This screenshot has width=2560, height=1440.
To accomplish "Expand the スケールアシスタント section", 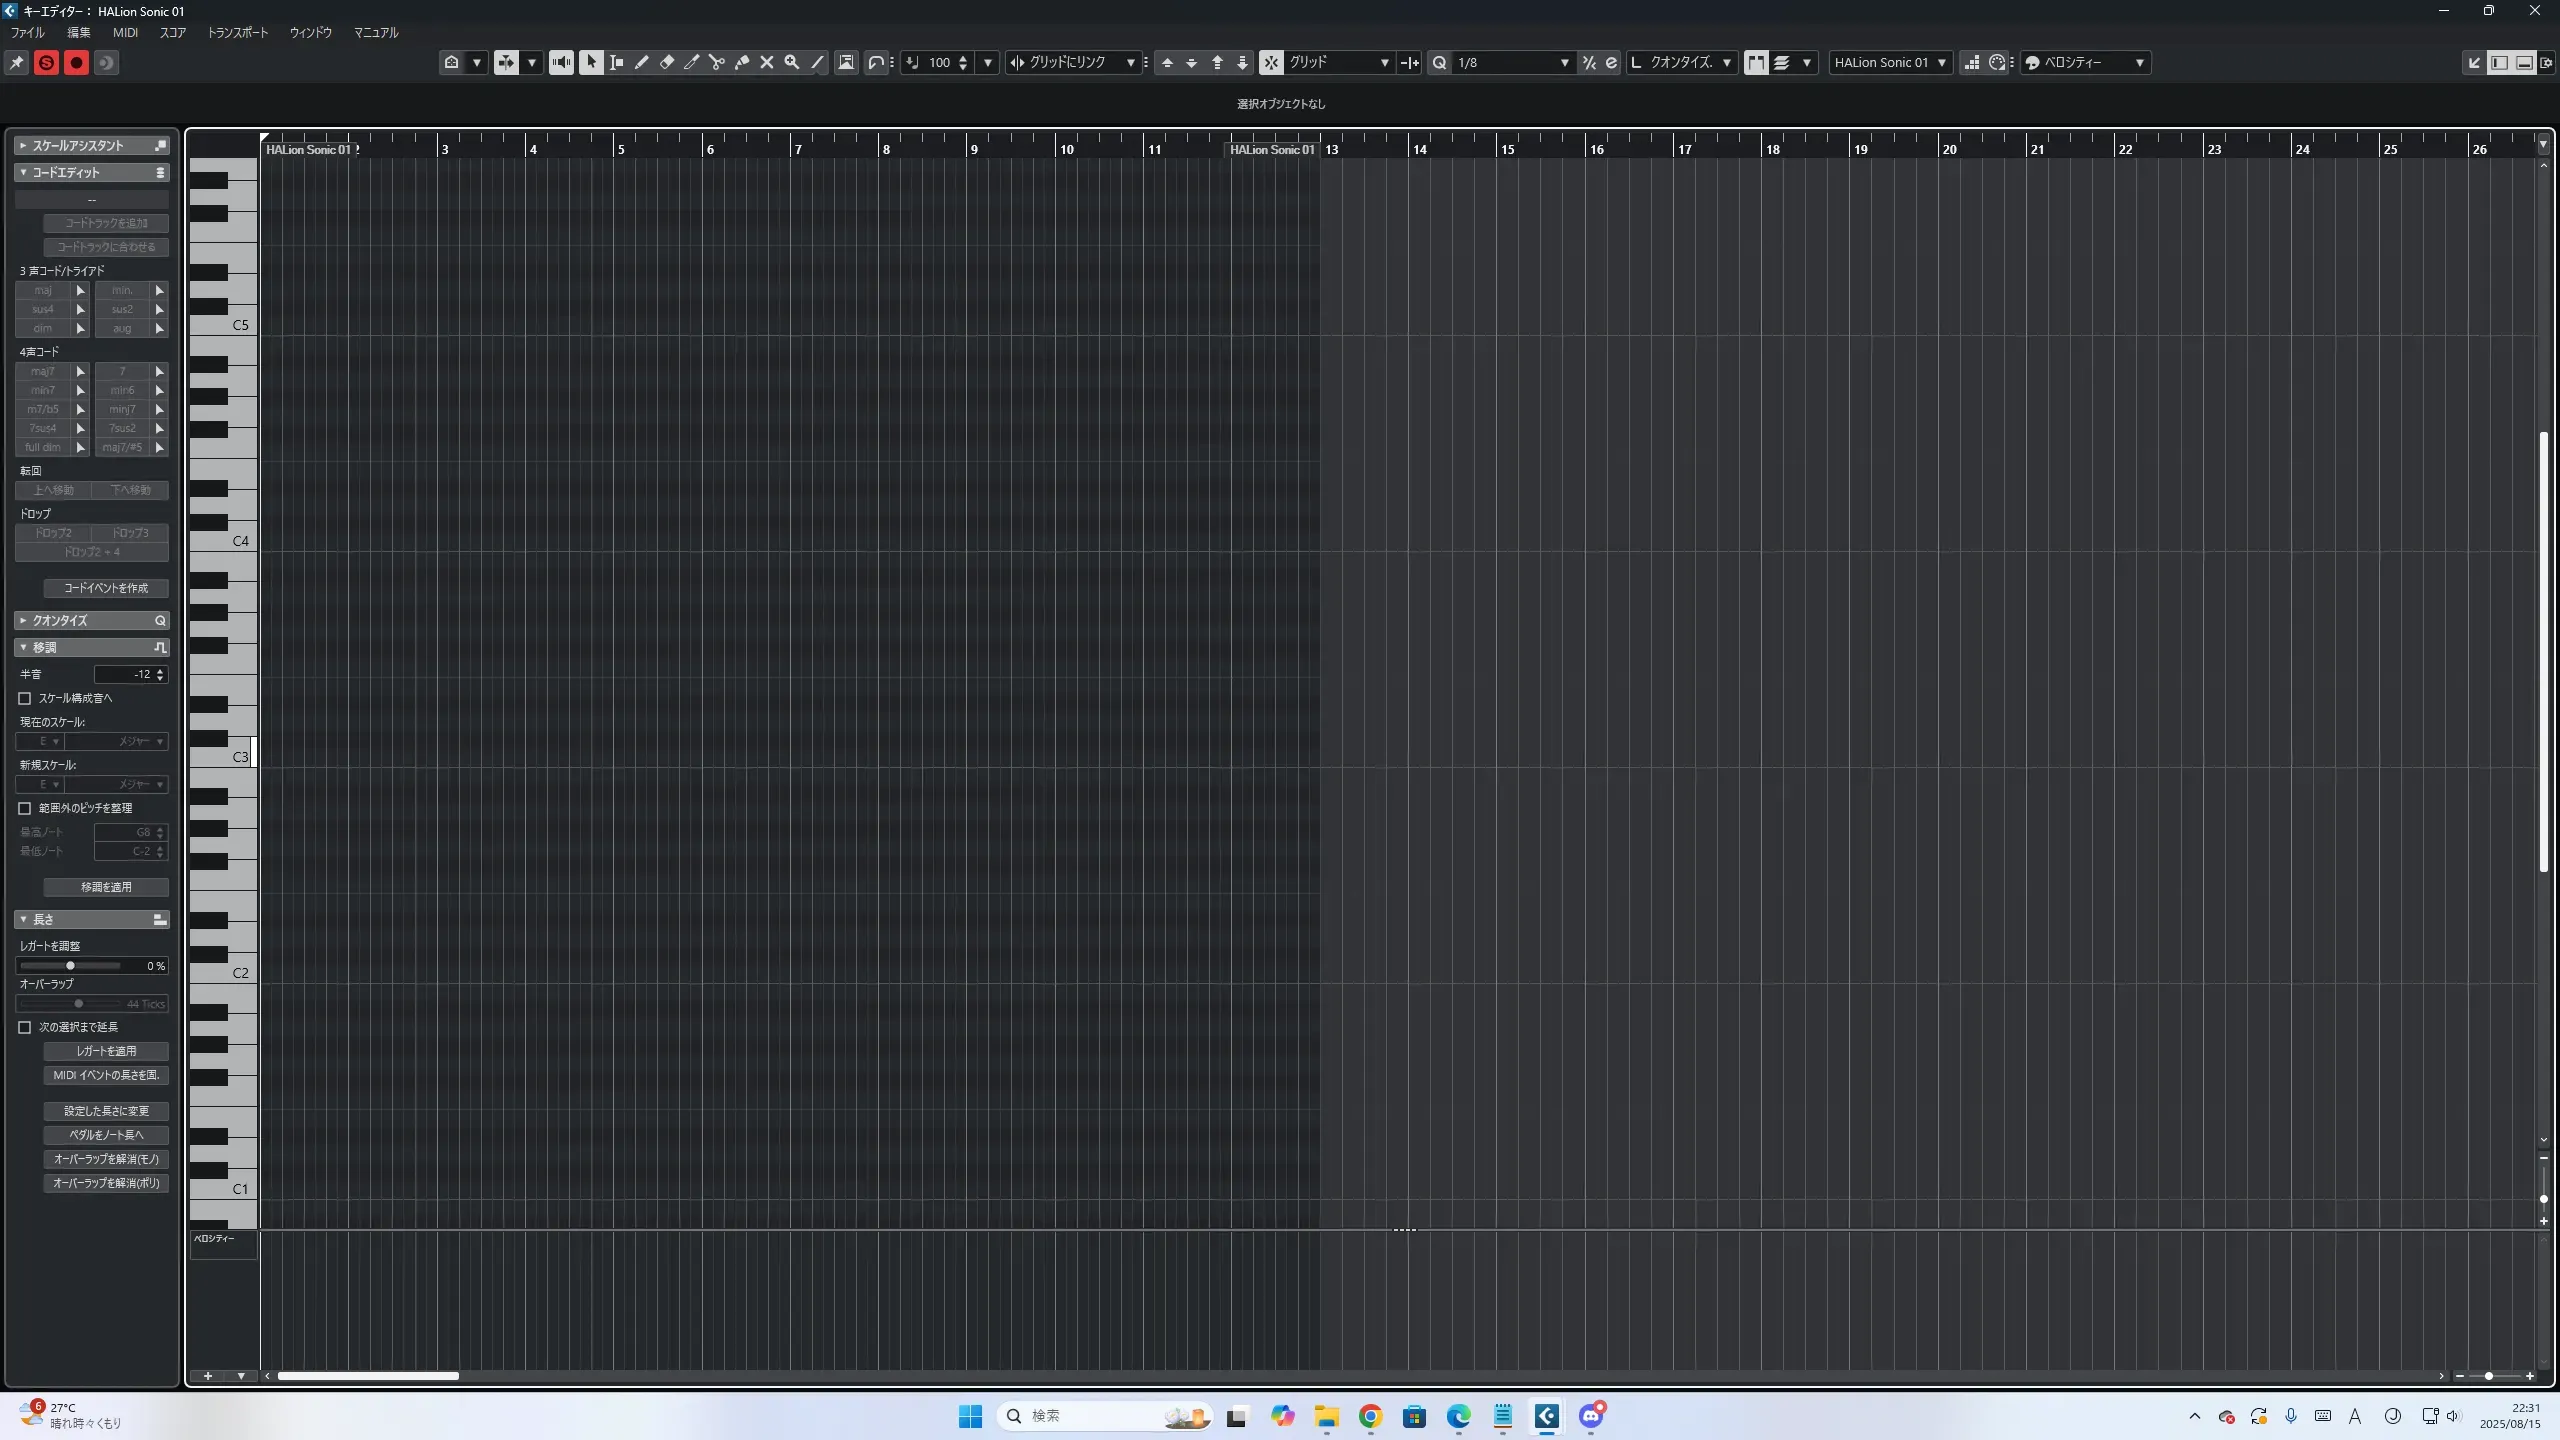I will click(x=78, y=146).
